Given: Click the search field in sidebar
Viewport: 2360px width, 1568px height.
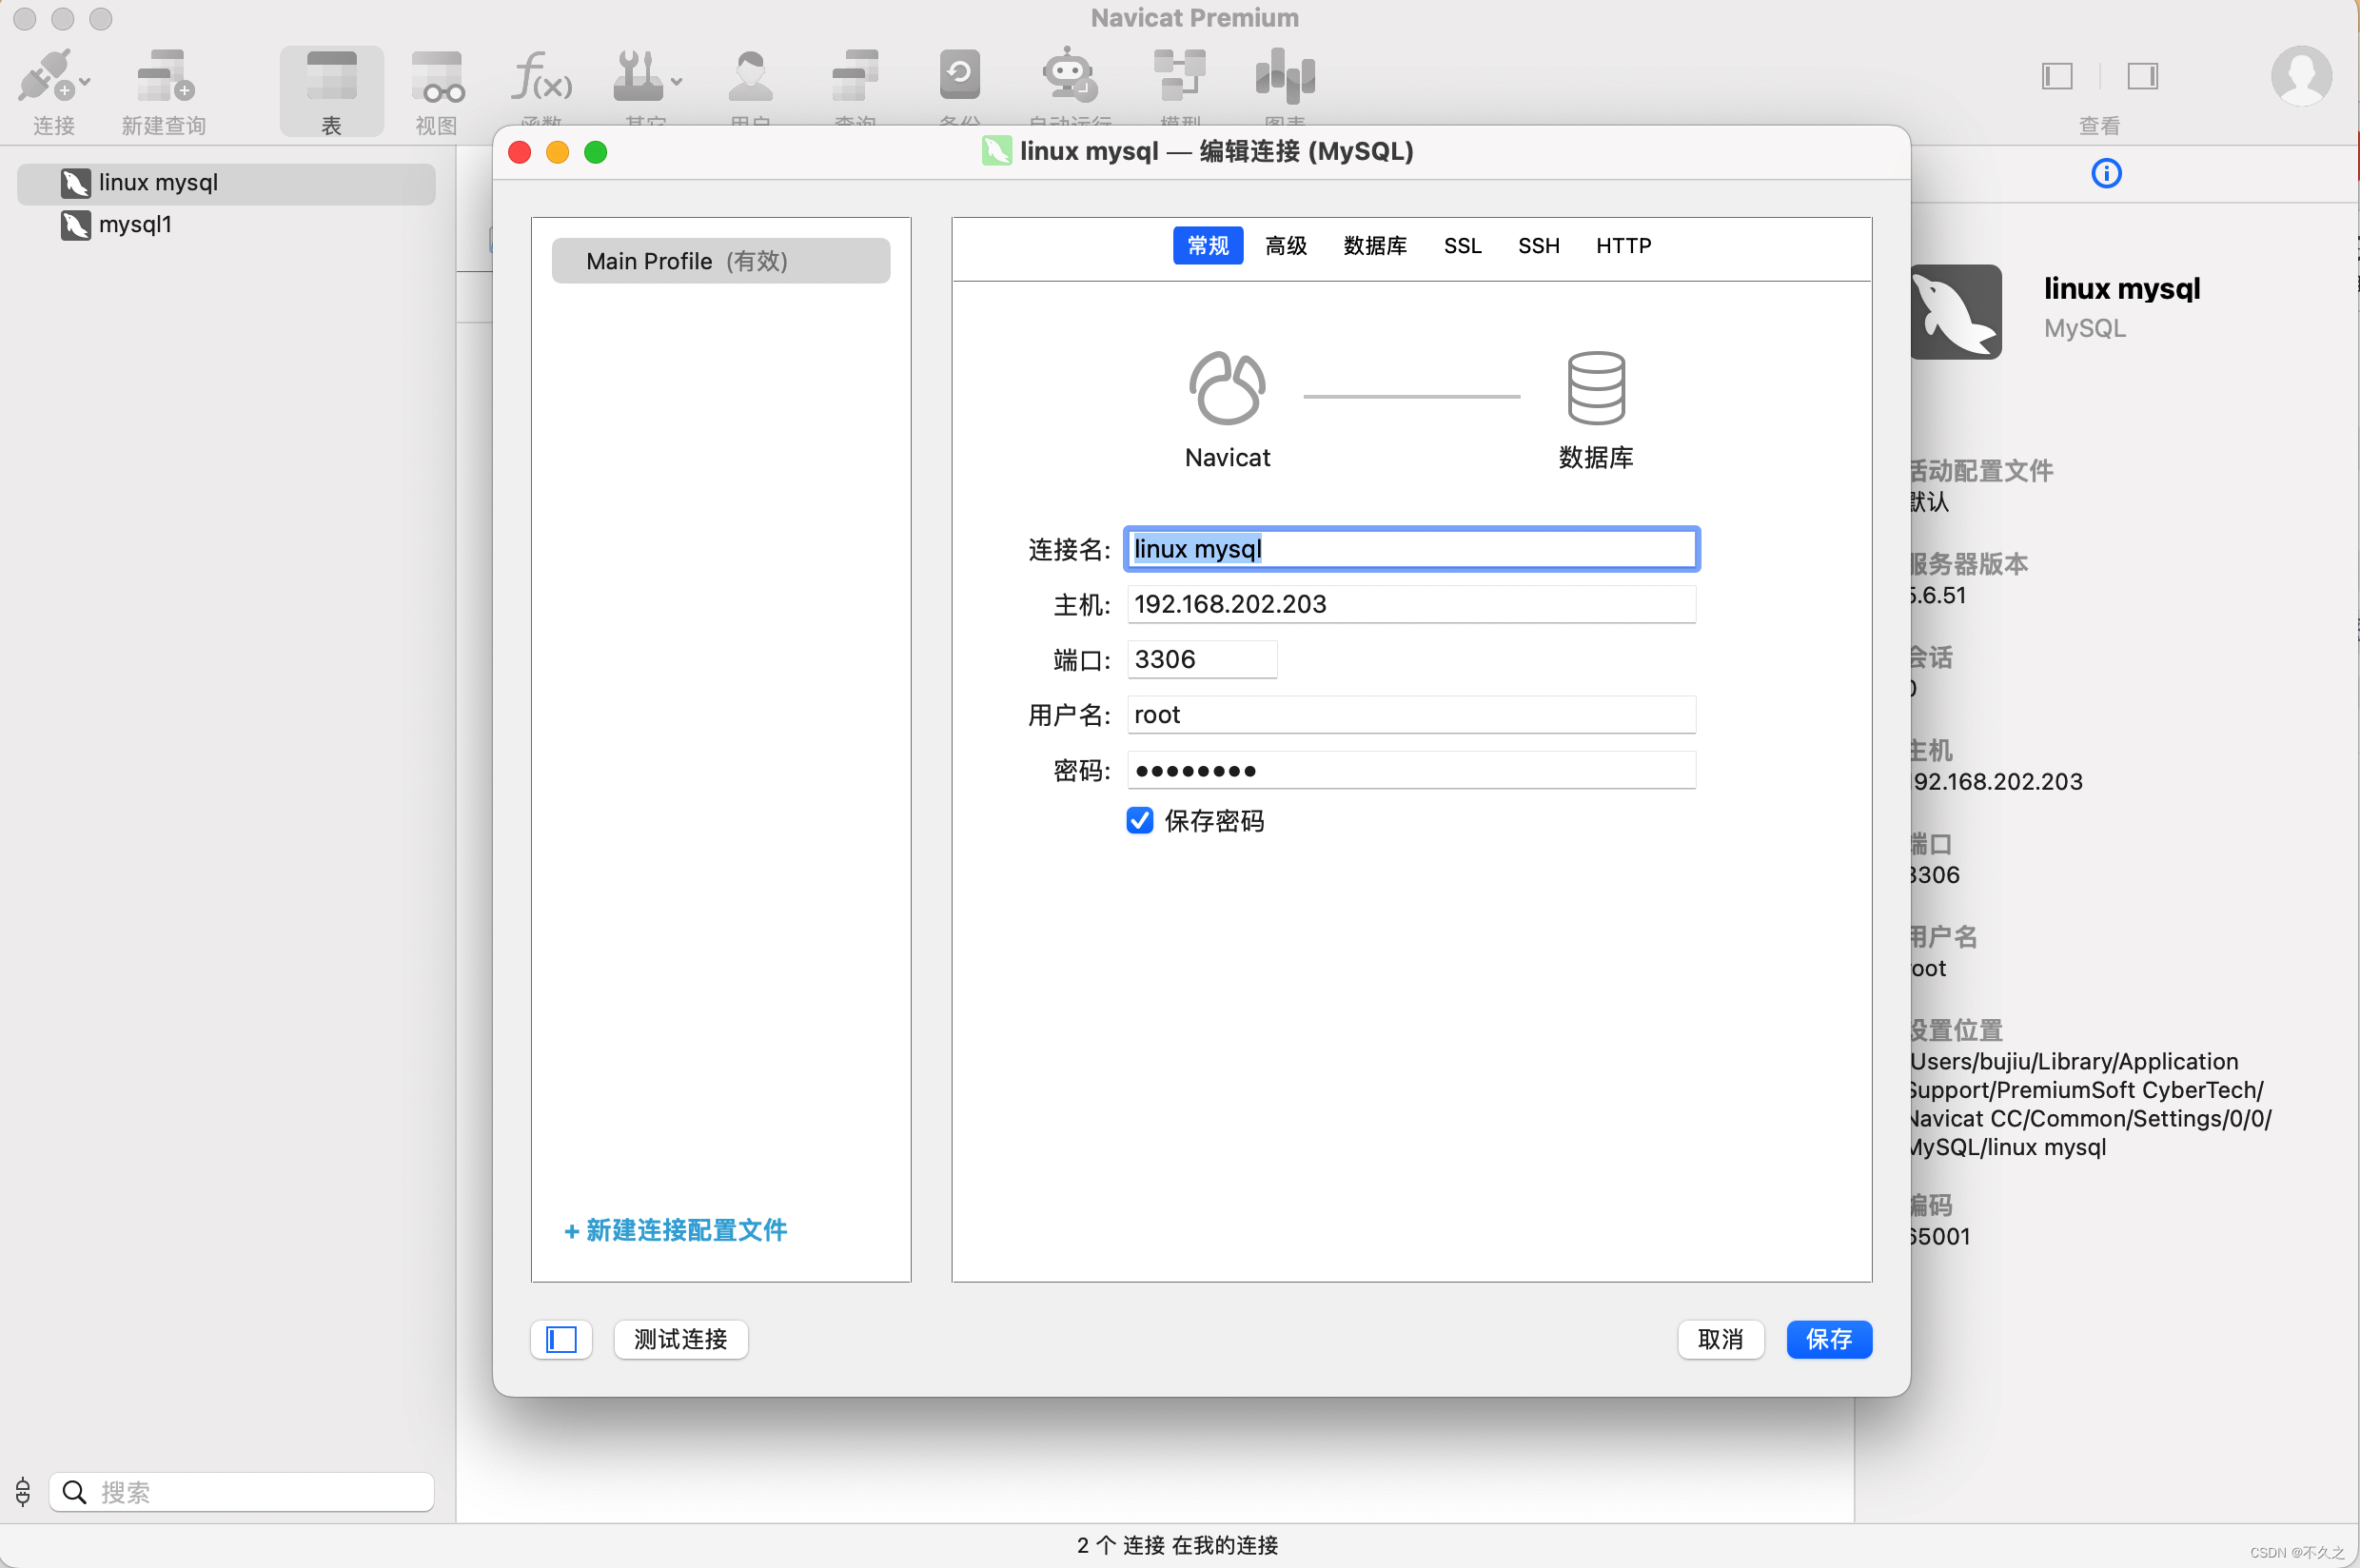Looking at the screenshot, I should [242, 1492].
